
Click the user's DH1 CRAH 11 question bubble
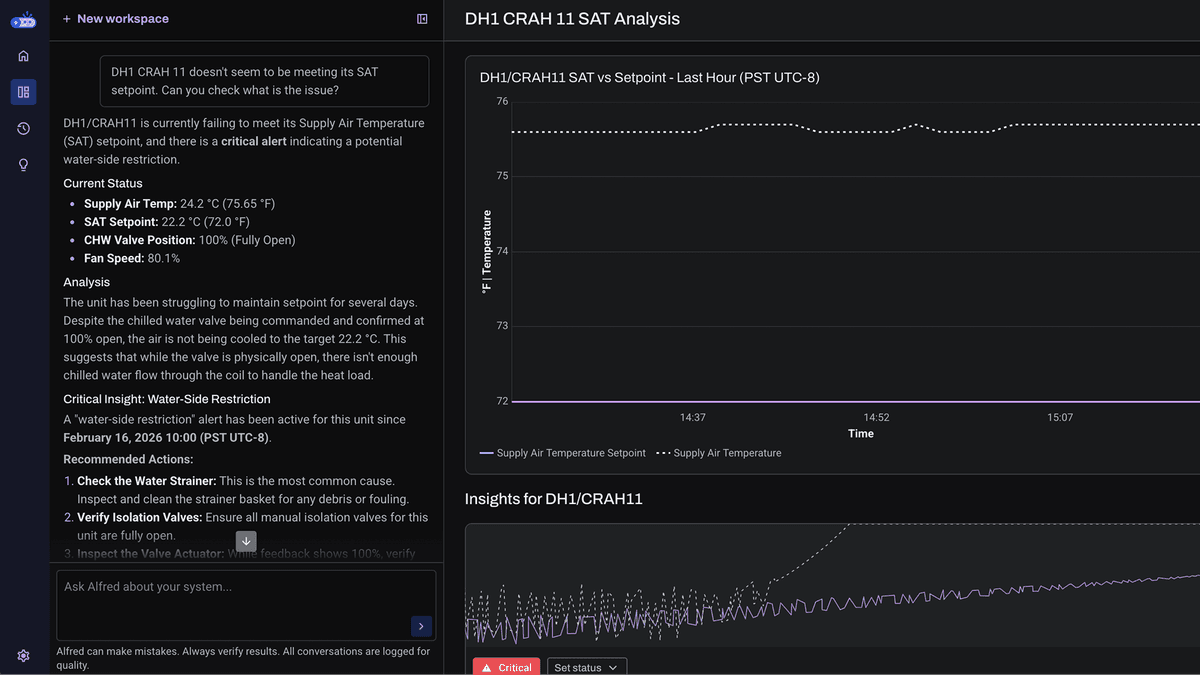264,81
